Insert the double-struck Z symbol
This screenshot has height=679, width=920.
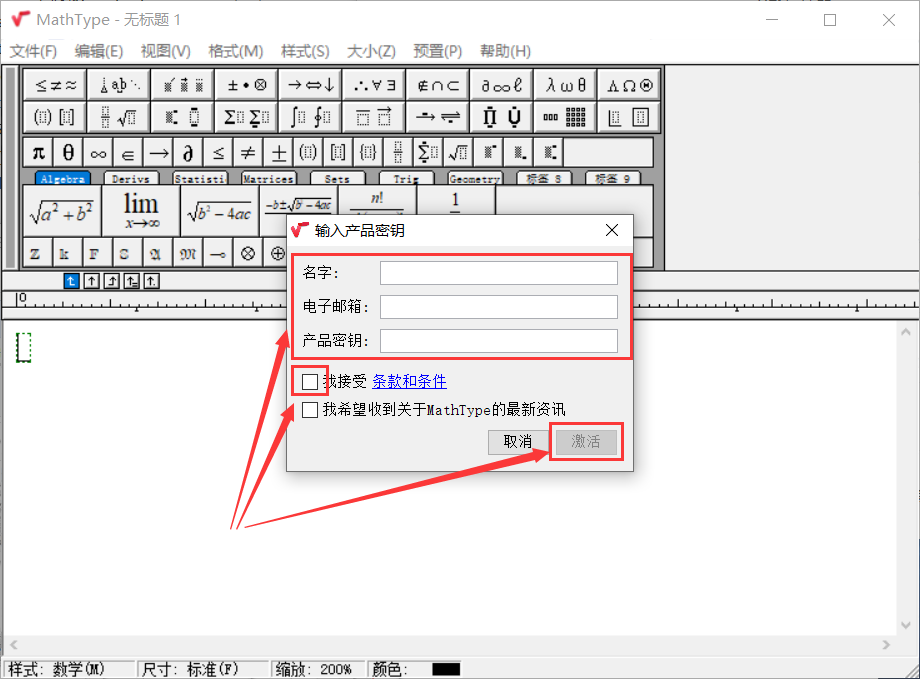pos(38,254)
